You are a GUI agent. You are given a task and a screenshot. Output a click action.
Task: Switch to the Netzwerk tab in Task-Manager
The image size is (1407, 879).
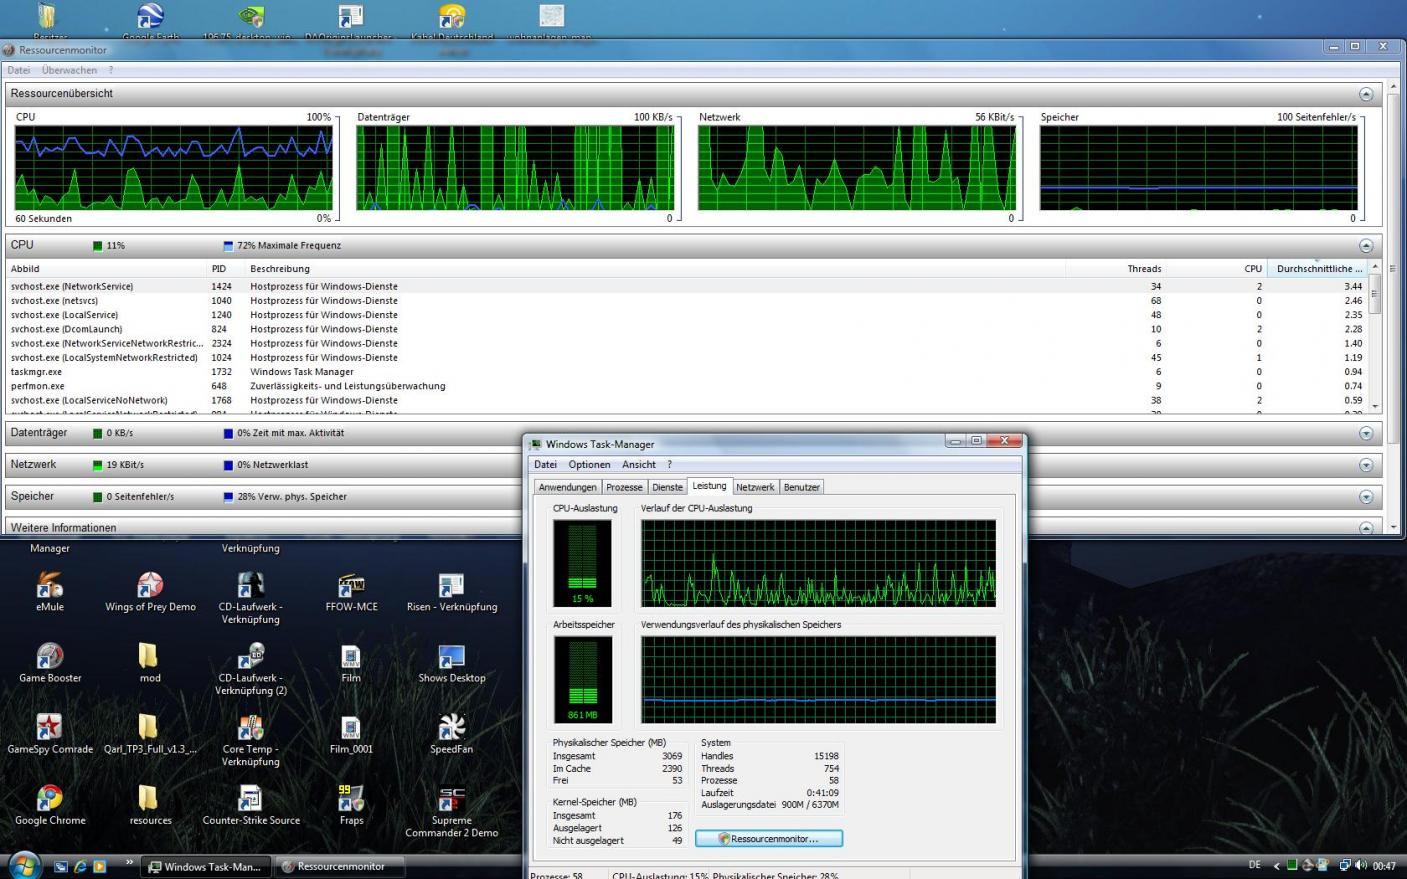755,488
